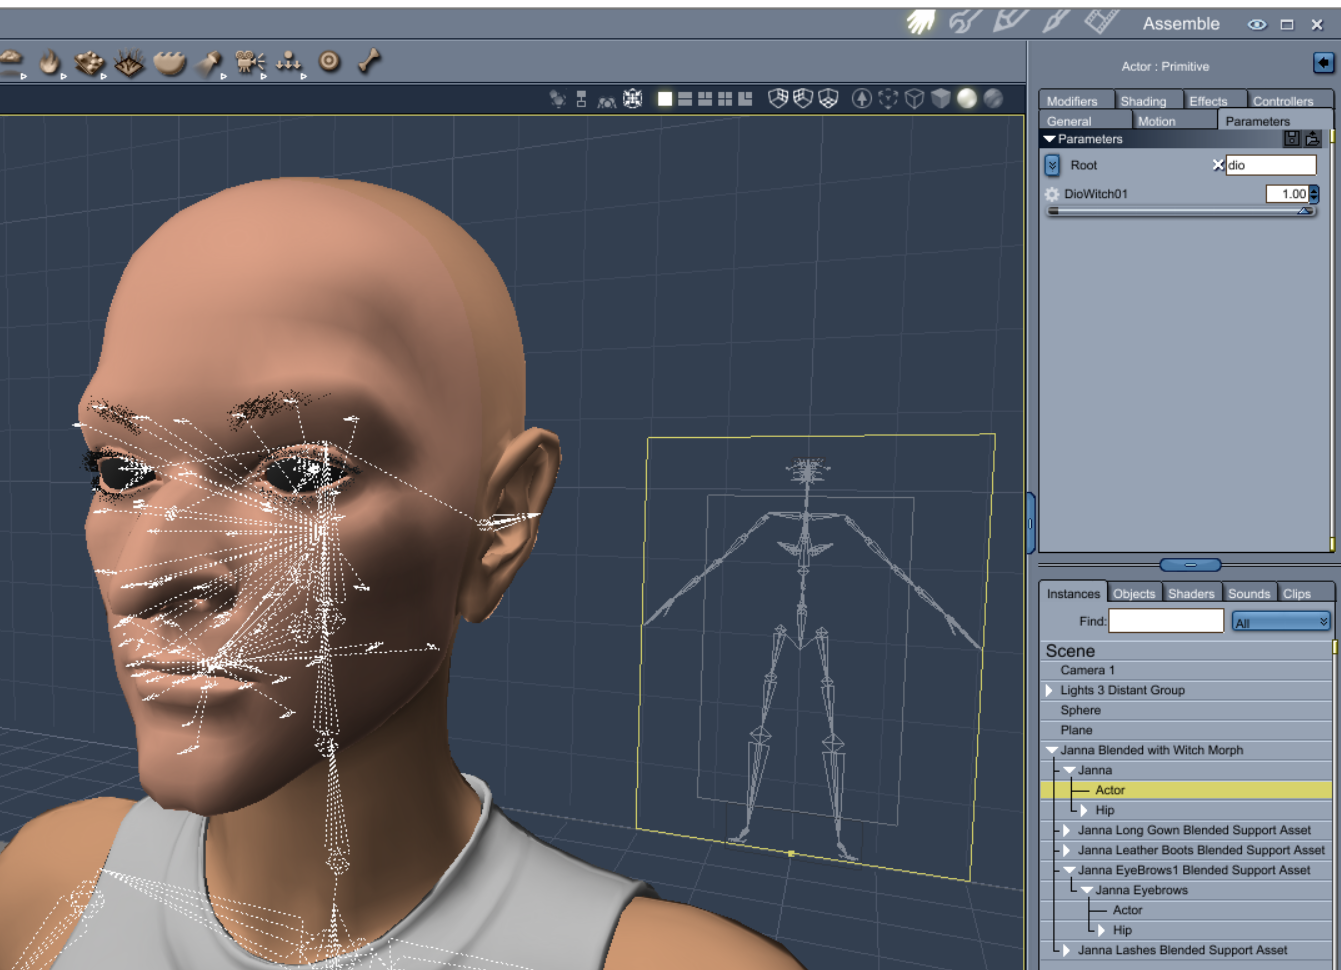The image size is (1341, 970).
Task: Collapse the Parameters section triangle
Action: 1049,139
